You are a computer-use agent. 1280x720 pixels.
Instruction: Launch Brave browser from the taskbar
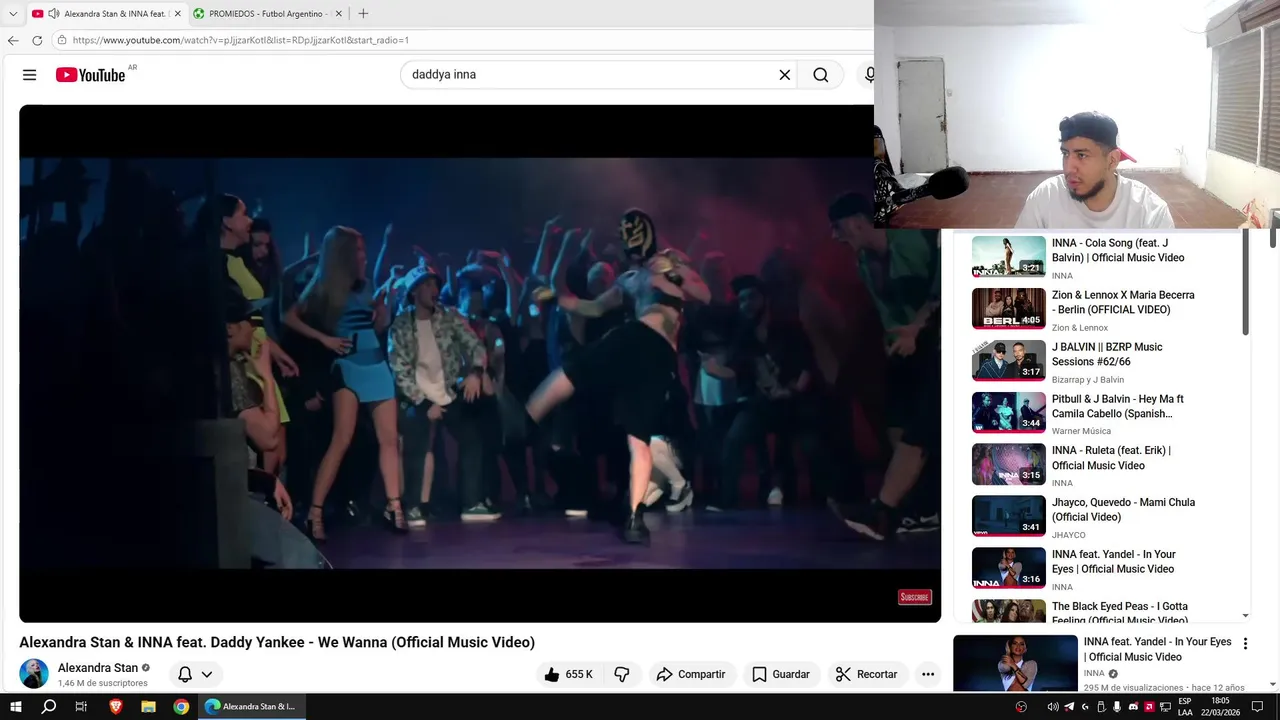point(115,706)
